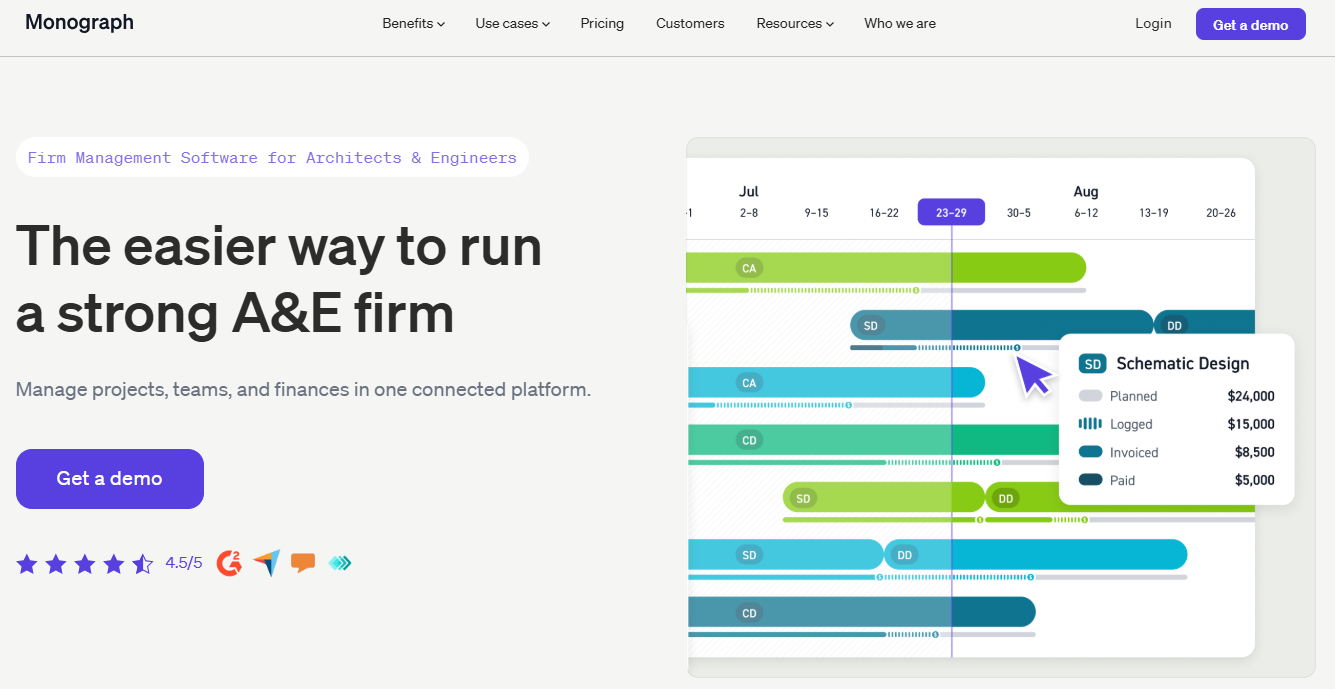Click the Invoiced teal legend swatch
Viewport: 1335px width, 689px height.
[x=1090, y=452]
